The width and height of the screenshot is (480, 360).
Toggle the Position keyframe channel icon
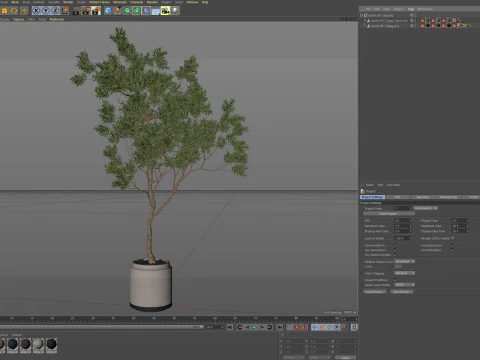point(315,327)
